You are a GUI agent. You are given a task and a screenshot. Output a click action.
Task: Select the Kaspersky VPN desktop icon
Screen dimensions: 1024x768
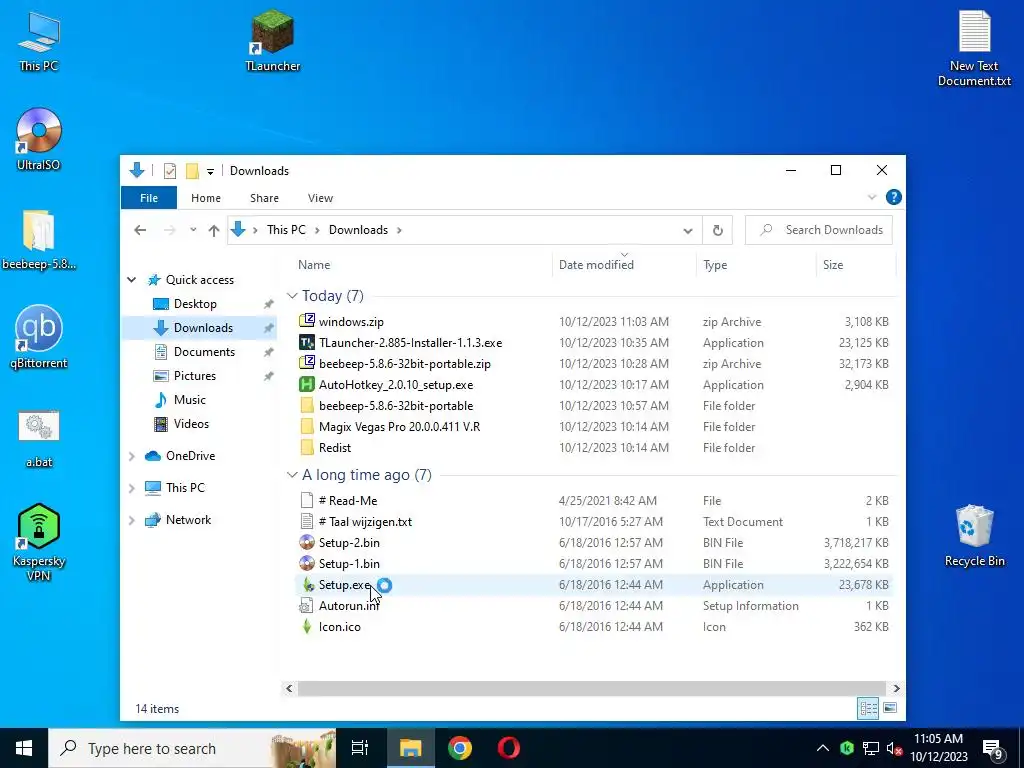click(39, 542)
